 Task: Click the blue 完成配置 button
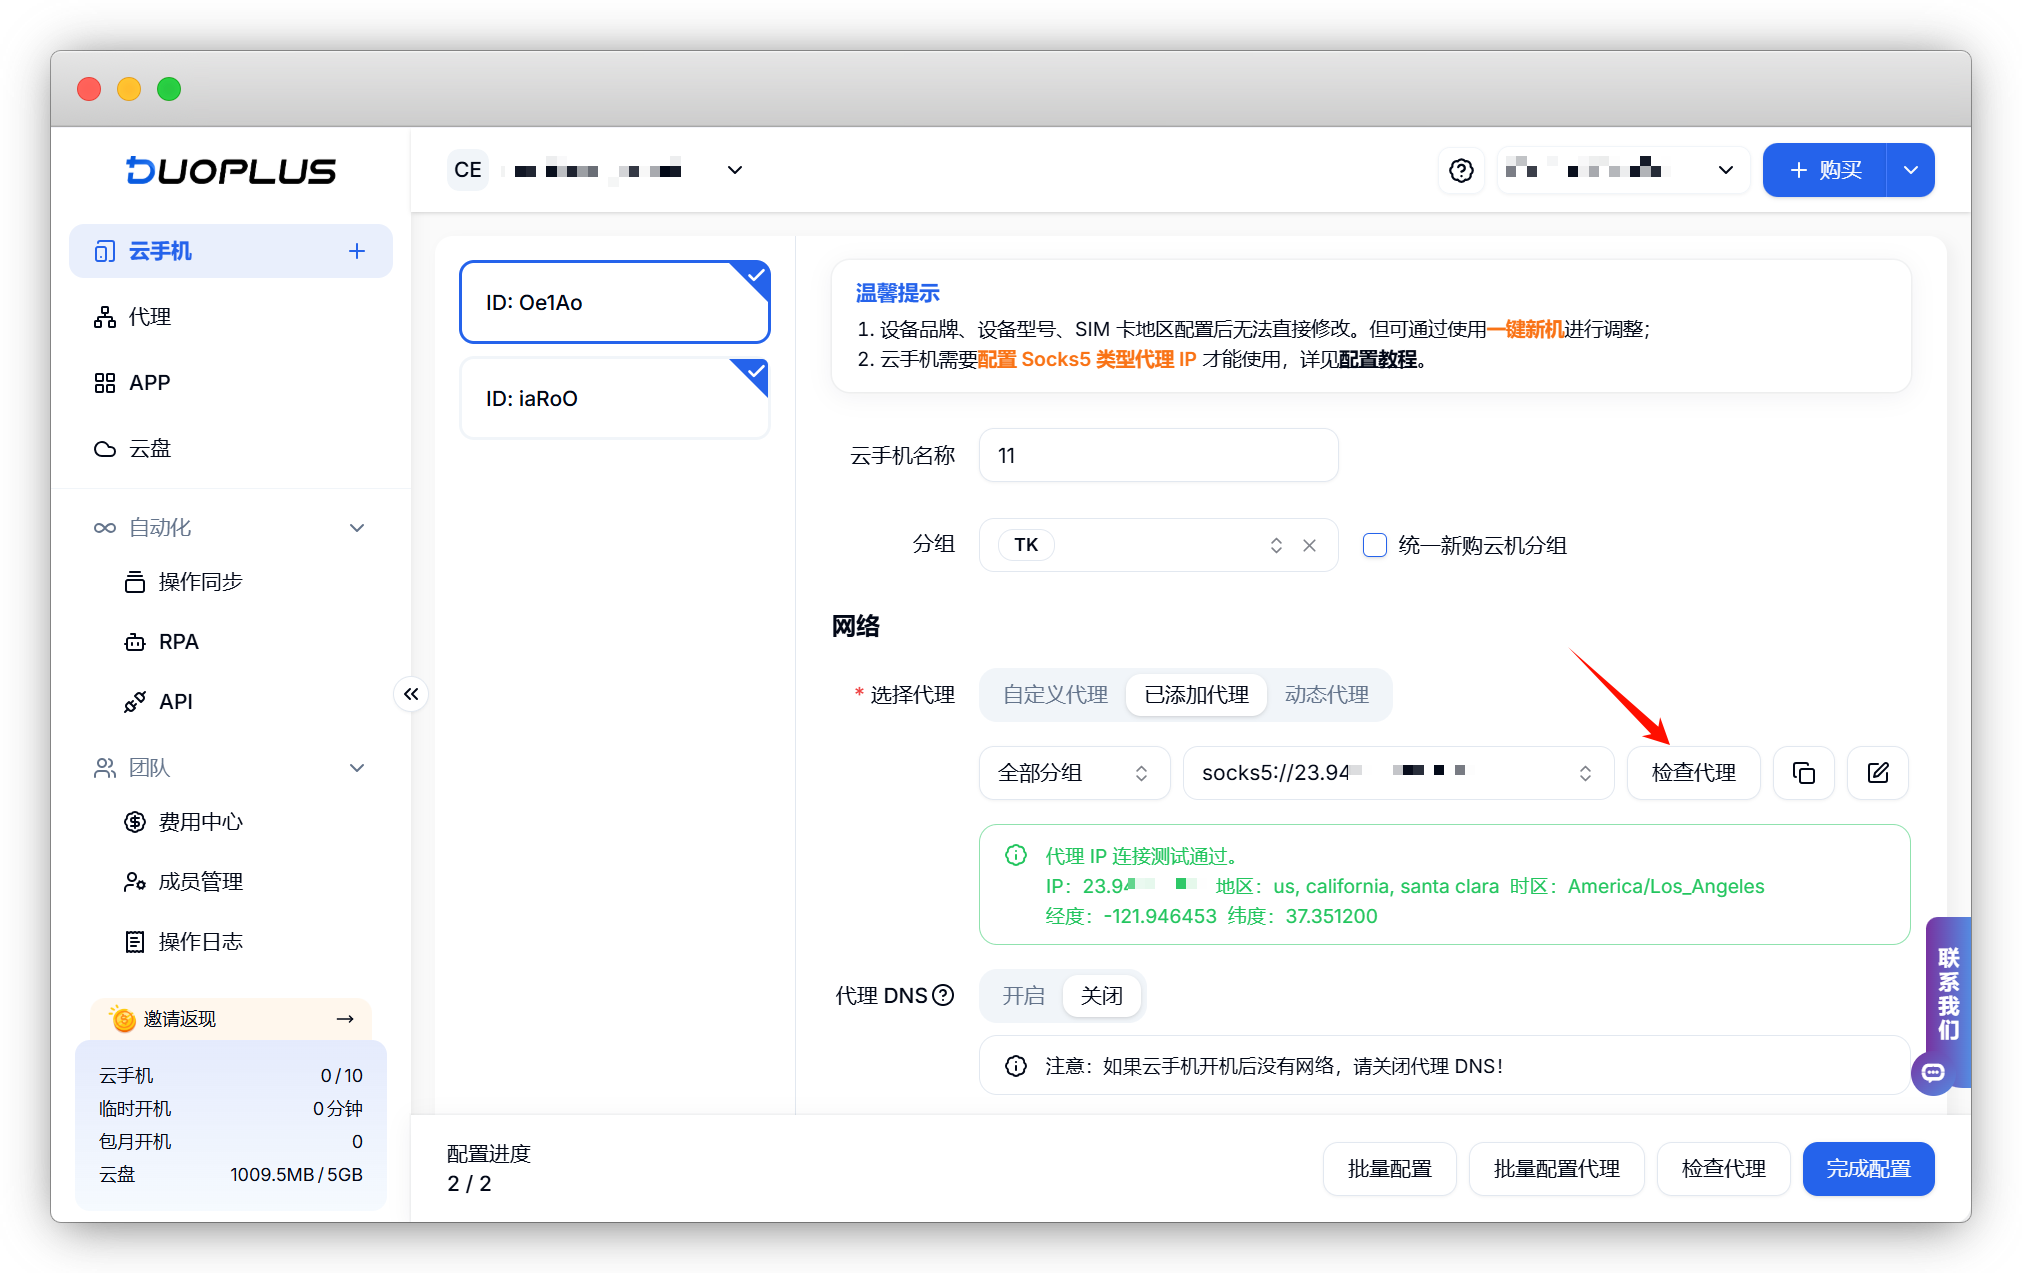click(x=1867, y=1168)
